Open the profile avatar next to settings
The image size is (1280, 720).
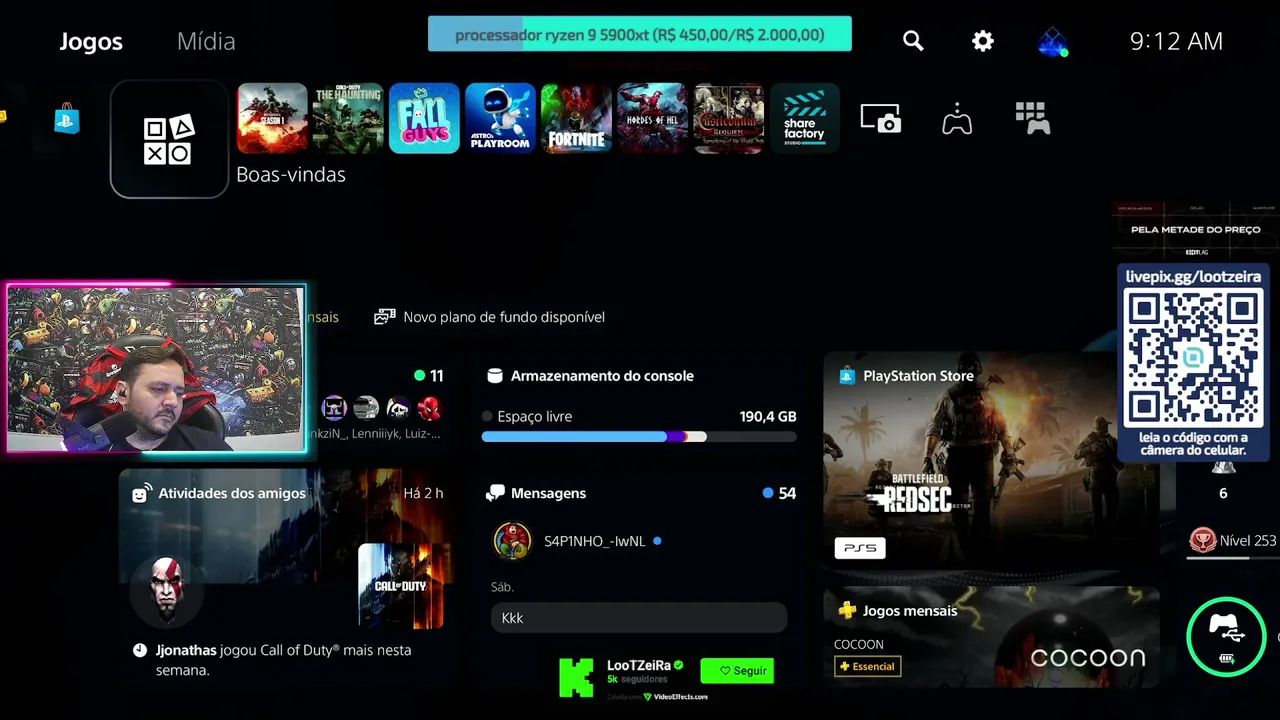point(1052,42)
